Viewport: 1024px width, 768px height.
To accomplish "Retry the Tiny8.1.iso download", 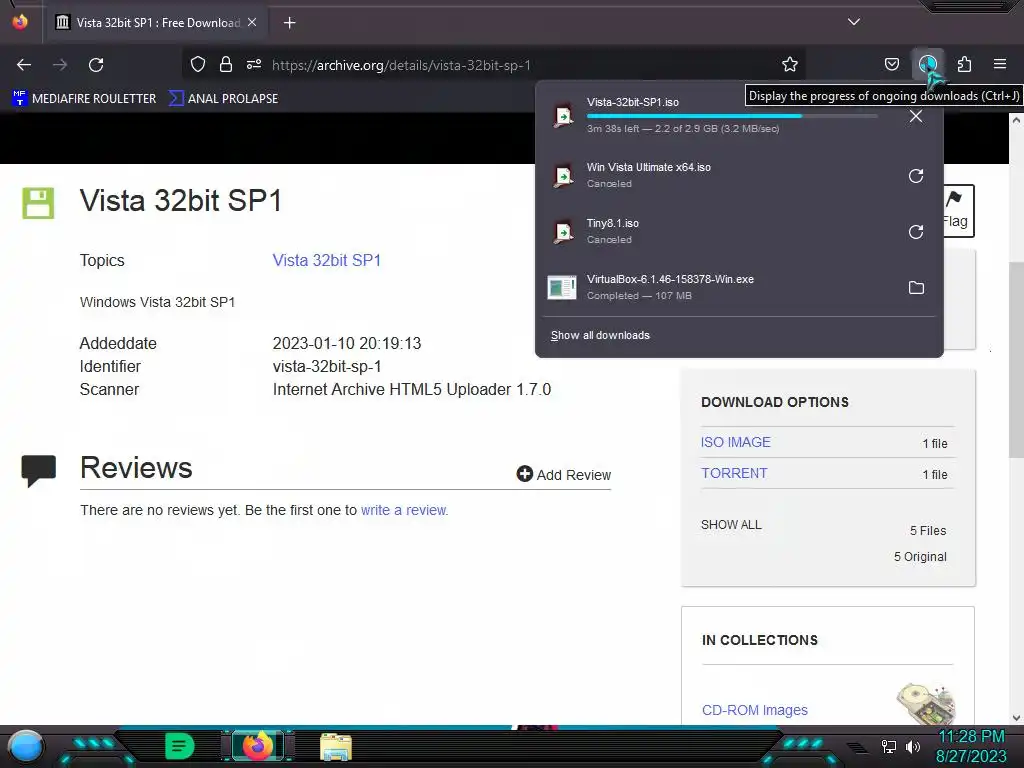I will point(916,232).
